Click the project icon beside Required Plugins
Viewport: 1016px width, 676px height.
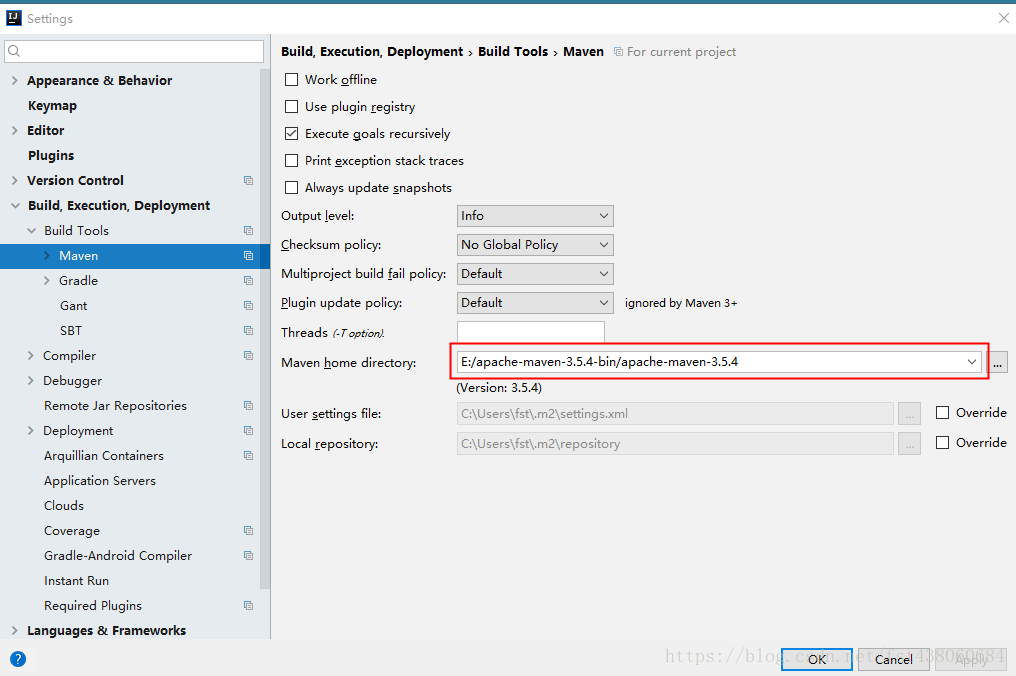tap(248, 605)
